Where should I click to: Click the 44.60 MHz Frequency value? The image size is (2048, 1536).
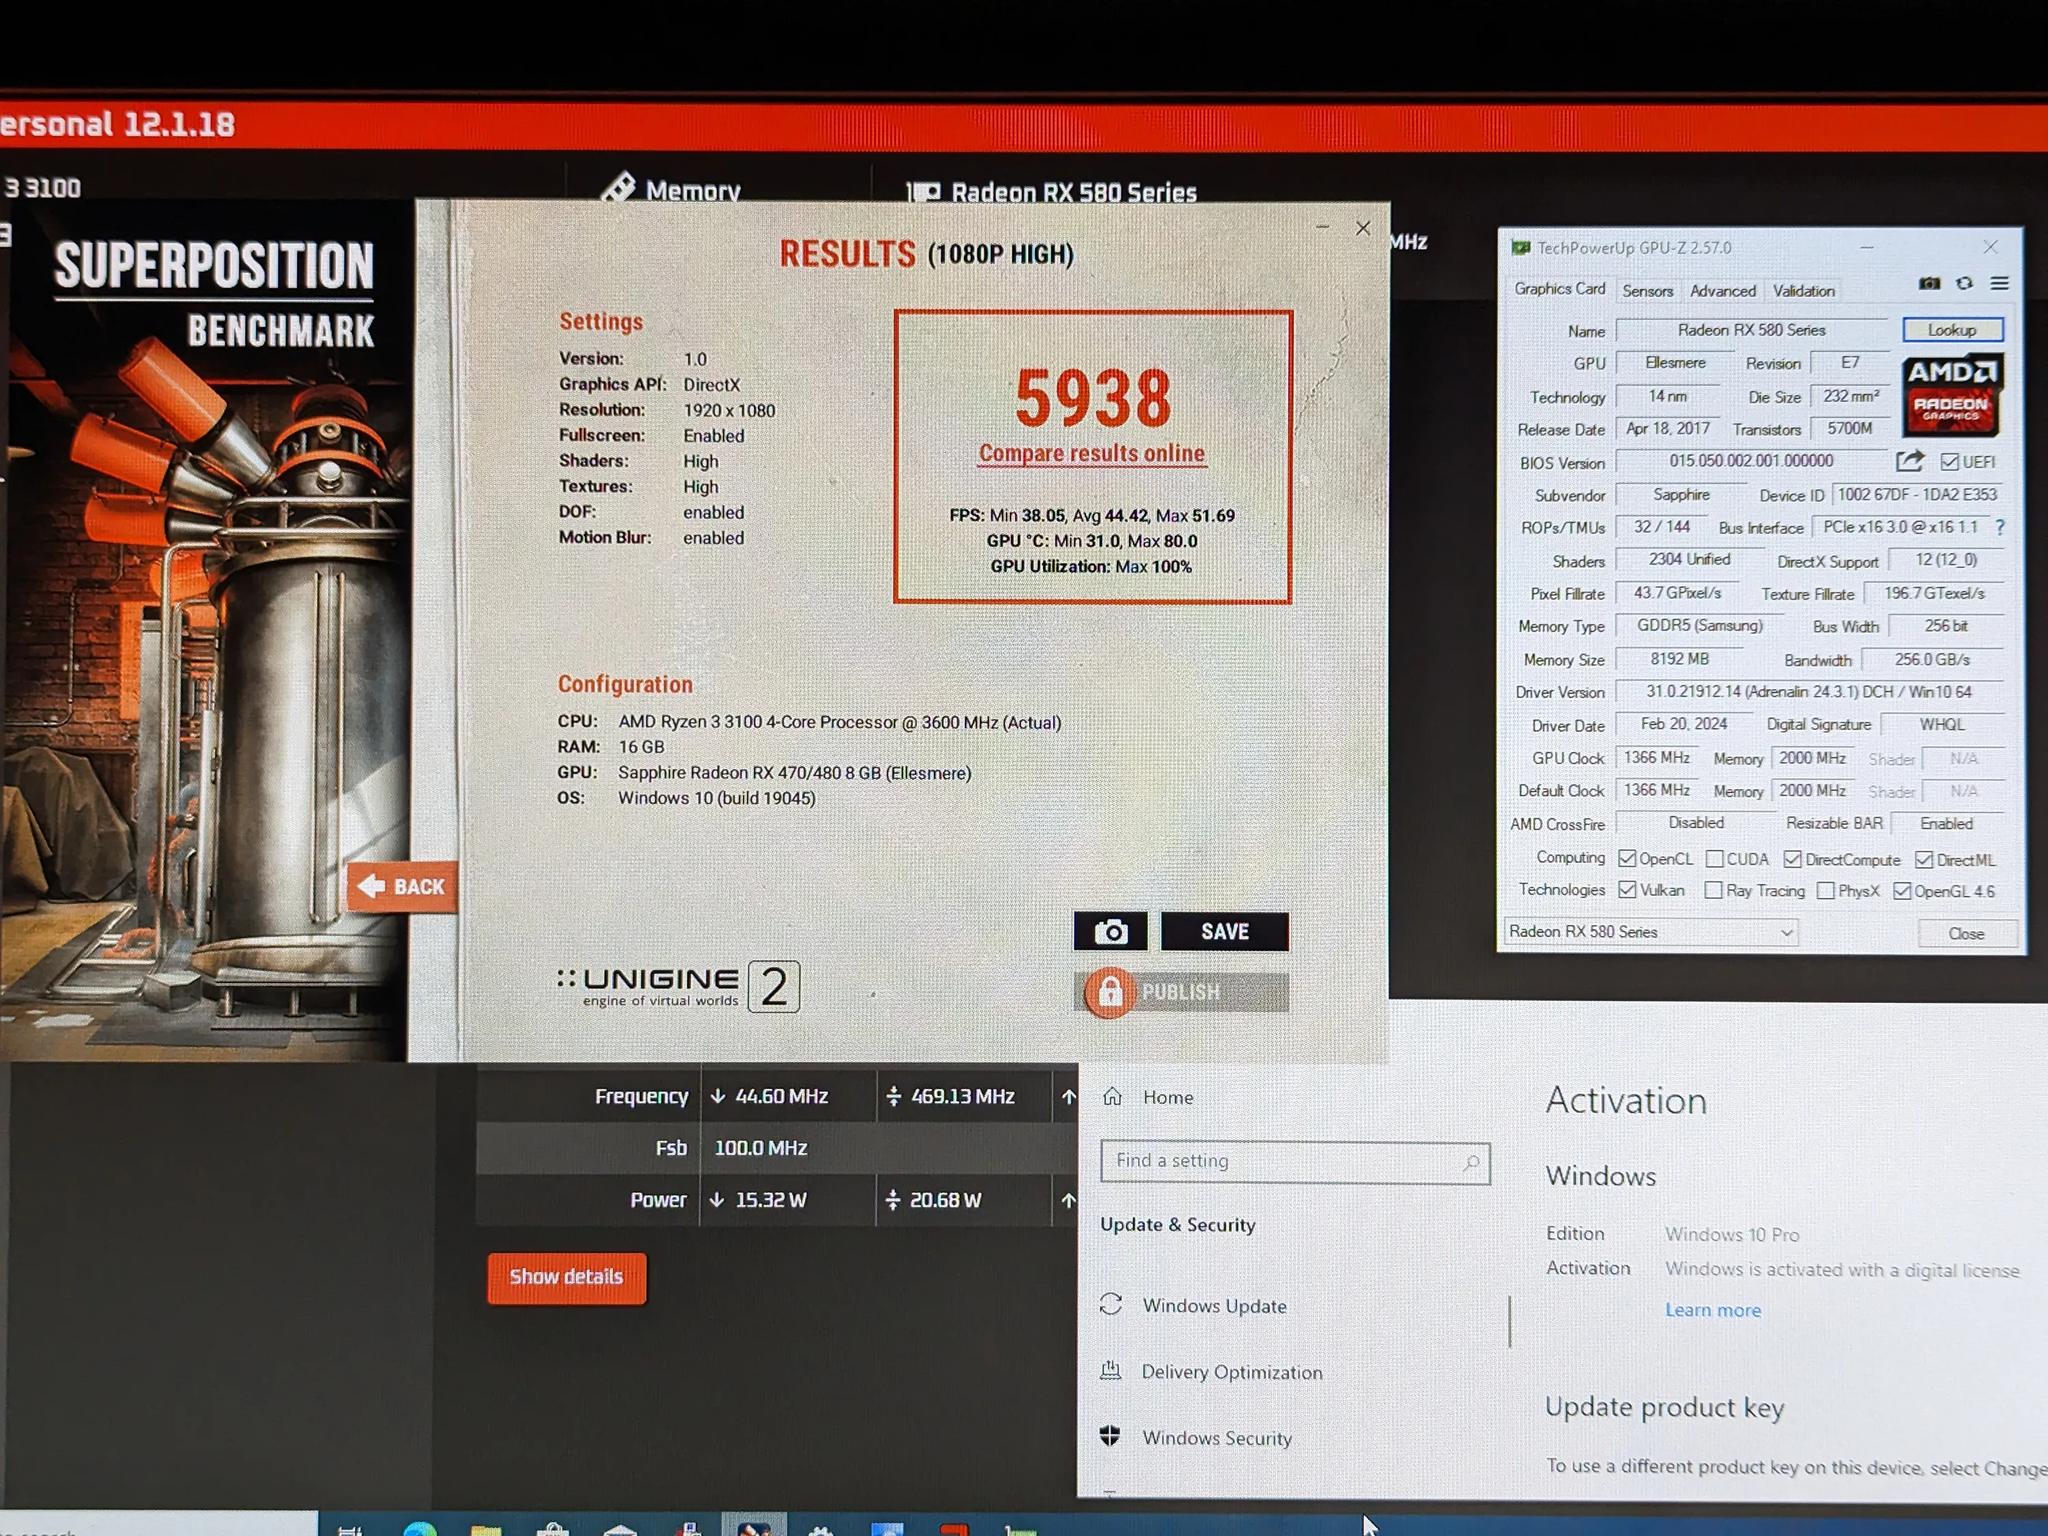click(781, 1097)
